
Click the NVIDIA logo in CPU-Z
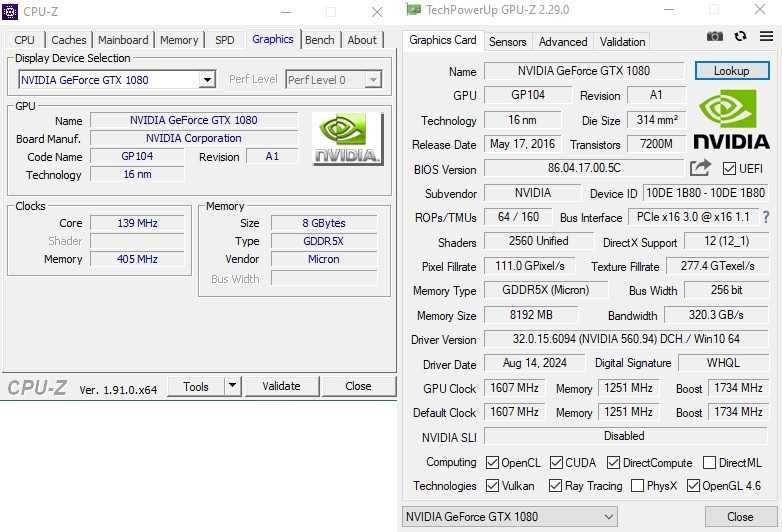(348, 139)
